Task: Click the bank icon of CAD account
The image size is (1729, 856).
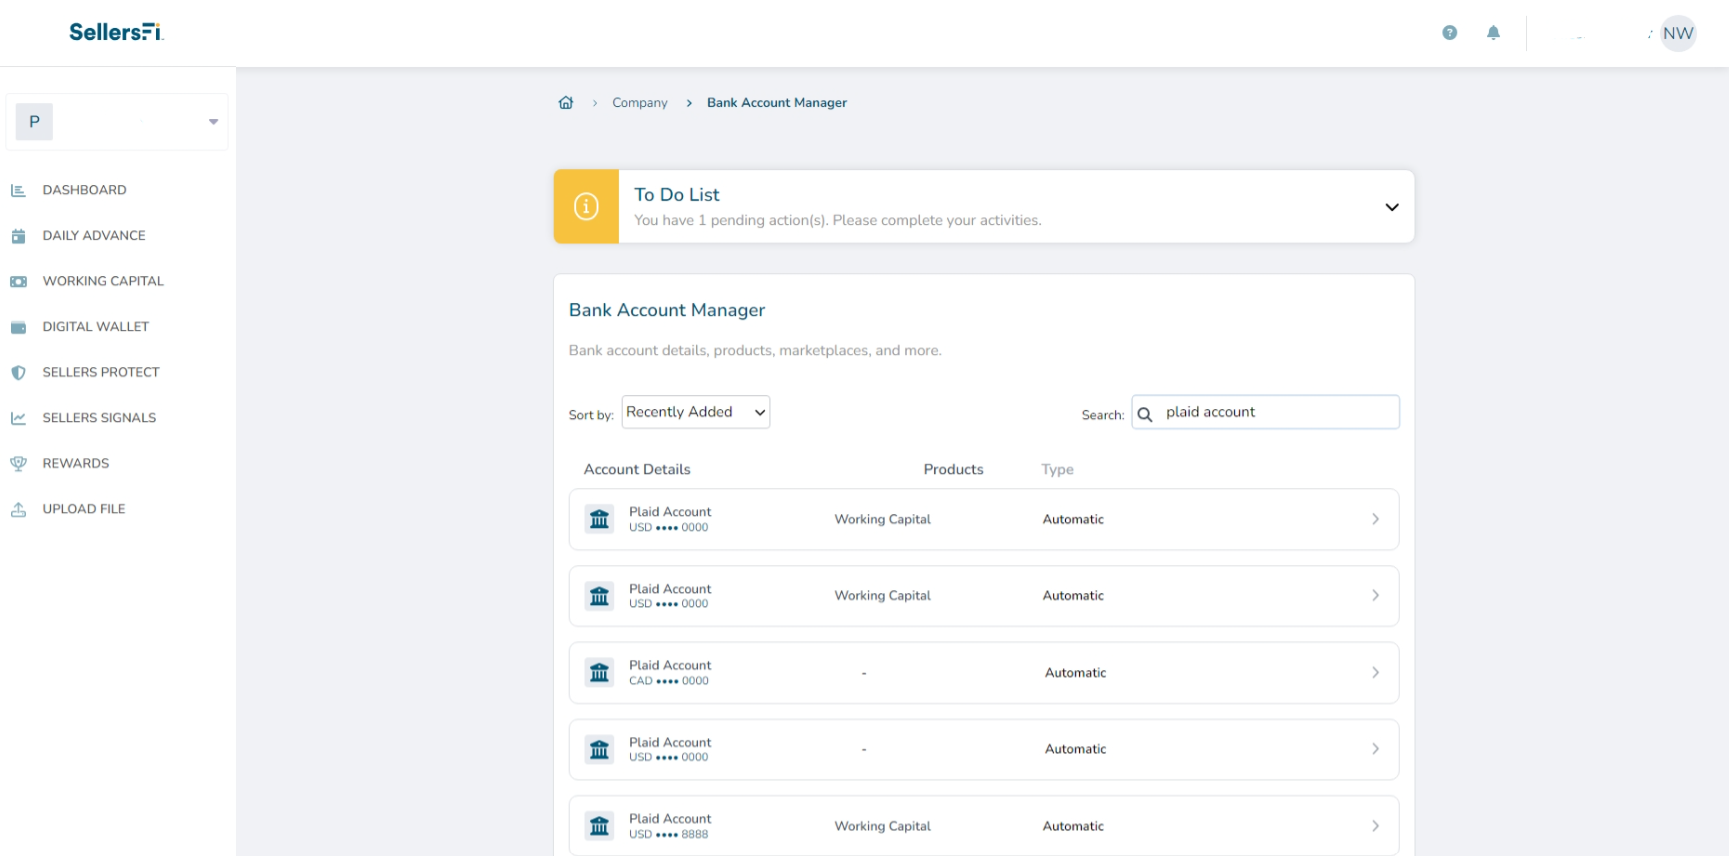Action: (x=599, y=673)
